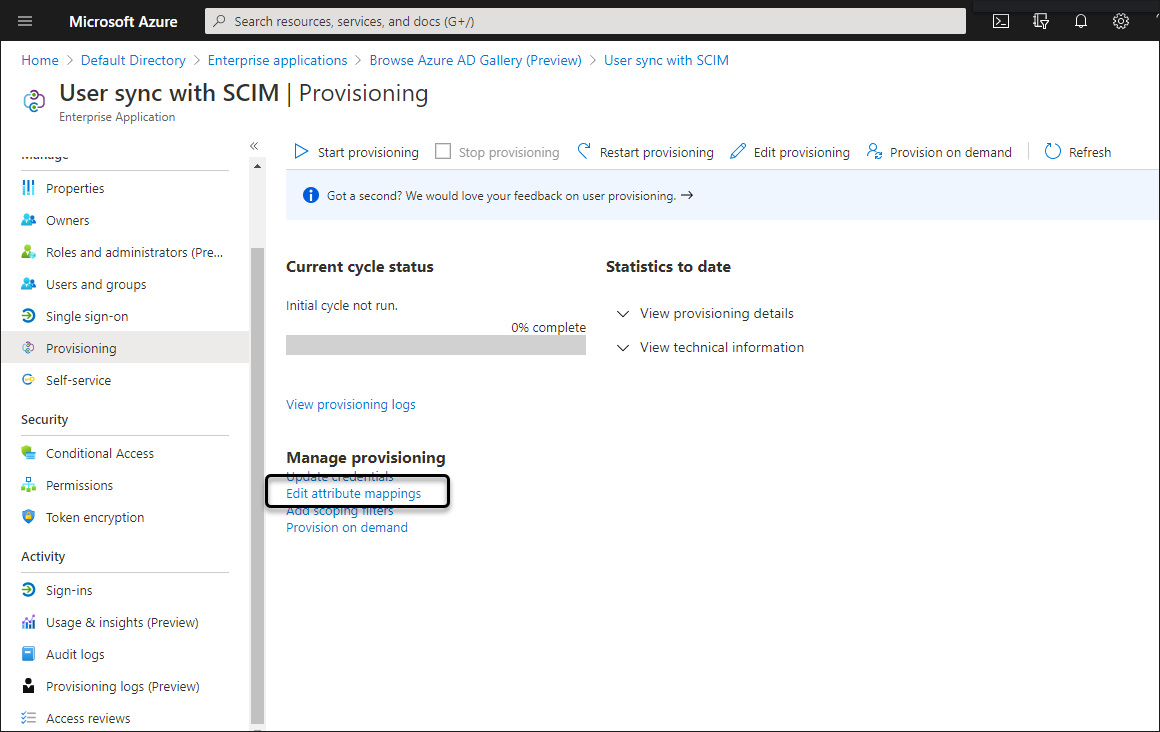
Task: Click the Usage & insights chart icon
Action: (x=29, y=622)
